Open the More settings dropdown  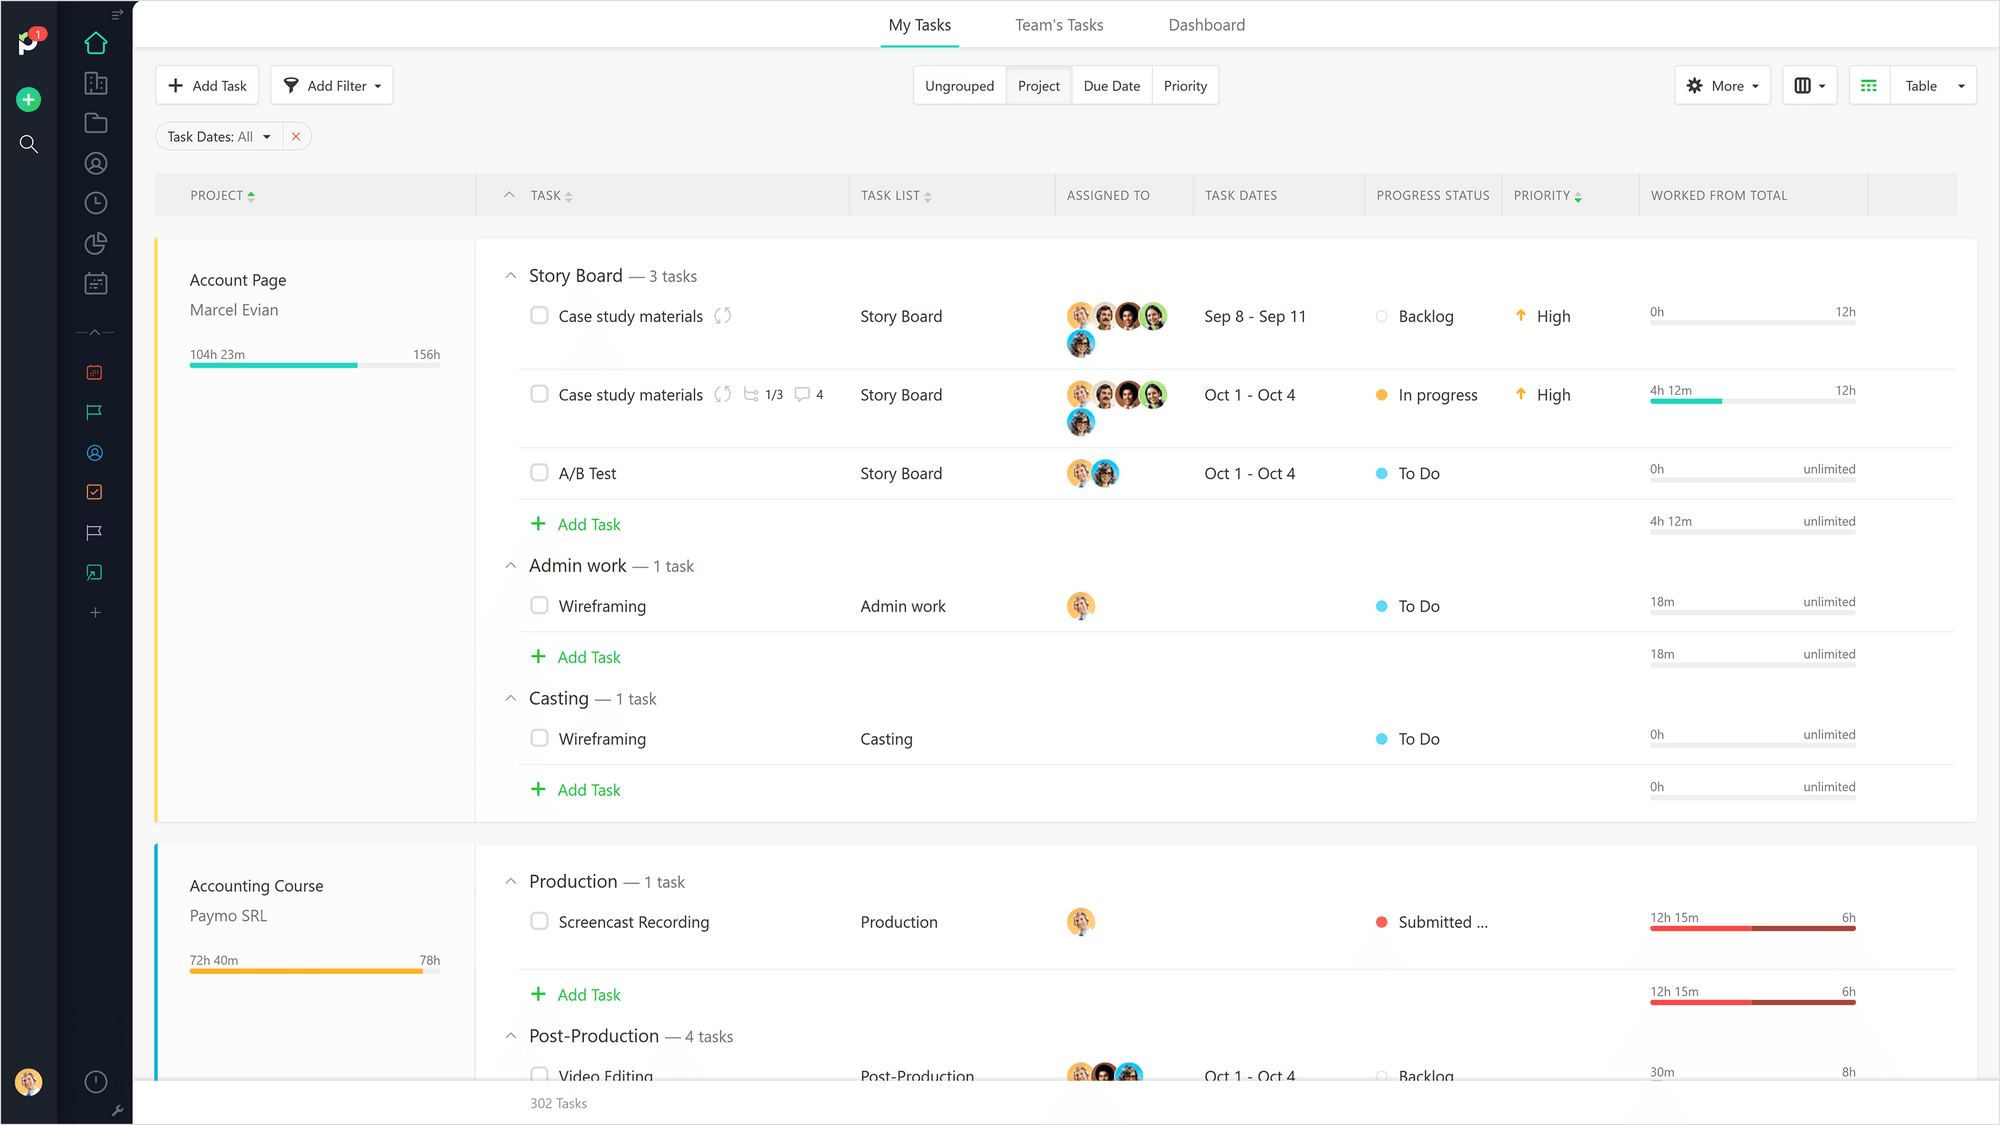(x=1722, y=86)
